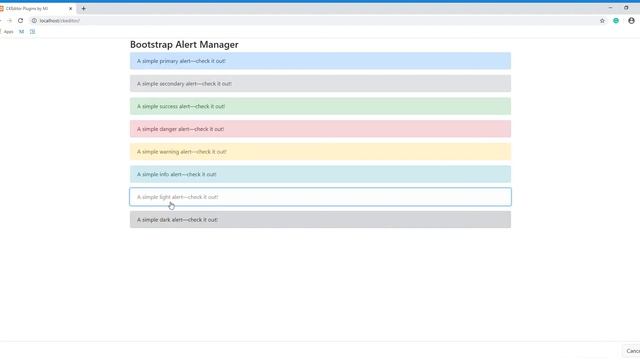Image resolution: width=640 pixels, height=360 pixels.
Task: Minimize the browser window
Action: tap(610, 8)
